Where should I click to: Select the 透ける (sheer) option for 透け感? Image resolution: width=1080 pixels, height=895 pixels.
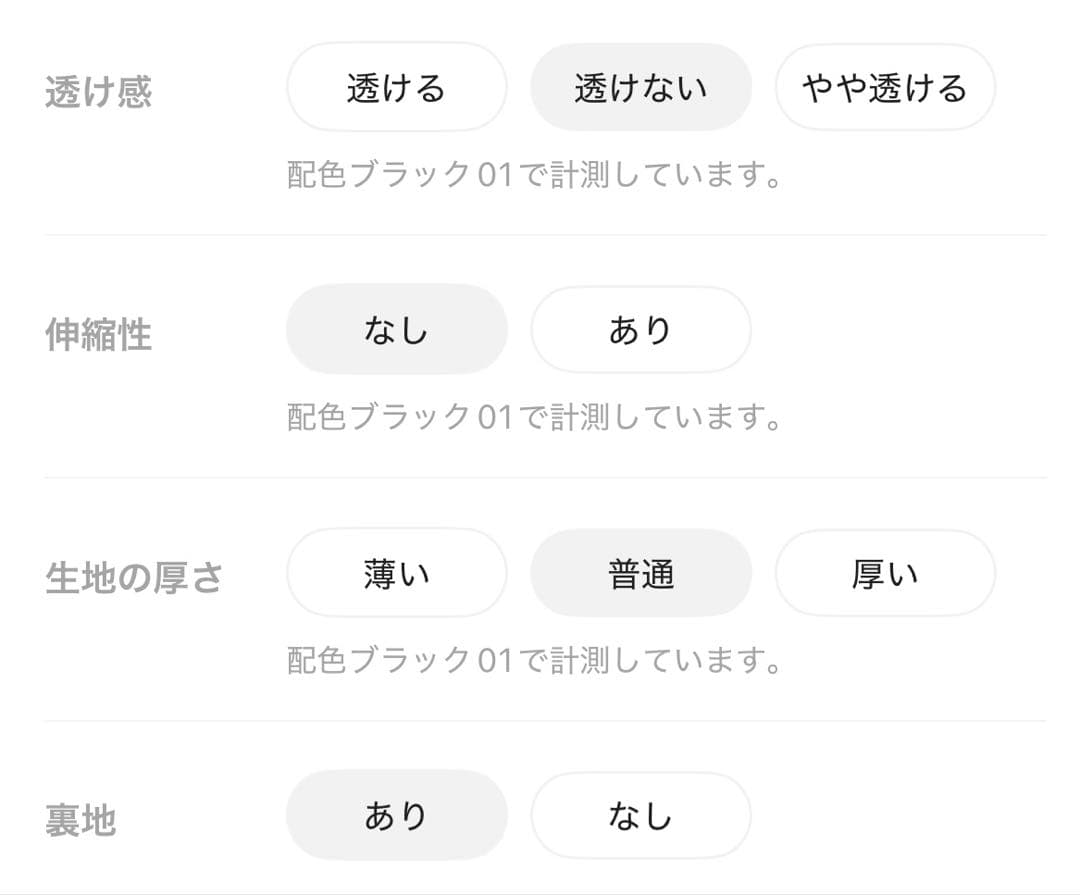point(396,87)
